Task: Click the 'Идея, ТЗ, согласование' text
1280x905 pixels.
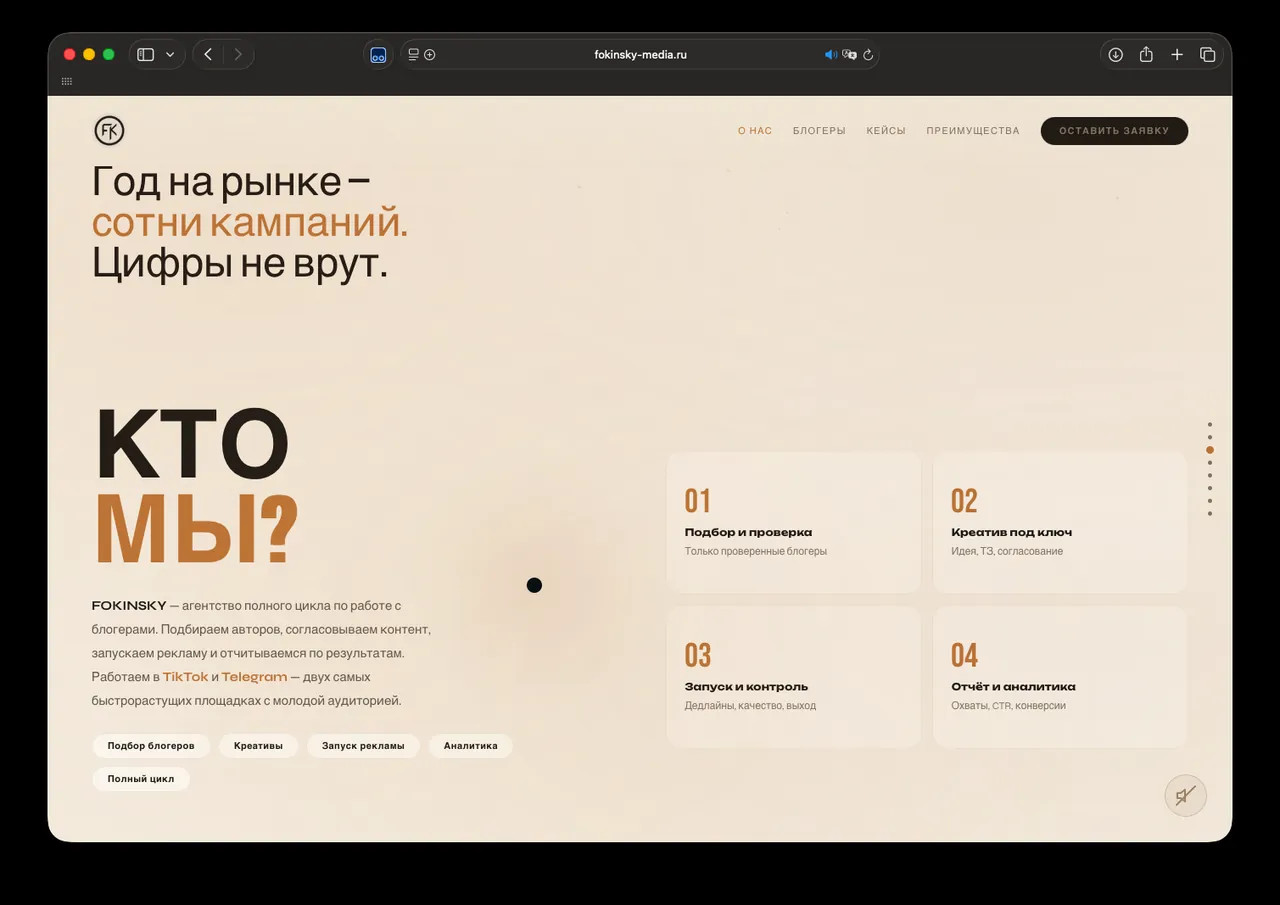Action: tap(1007, 551)
